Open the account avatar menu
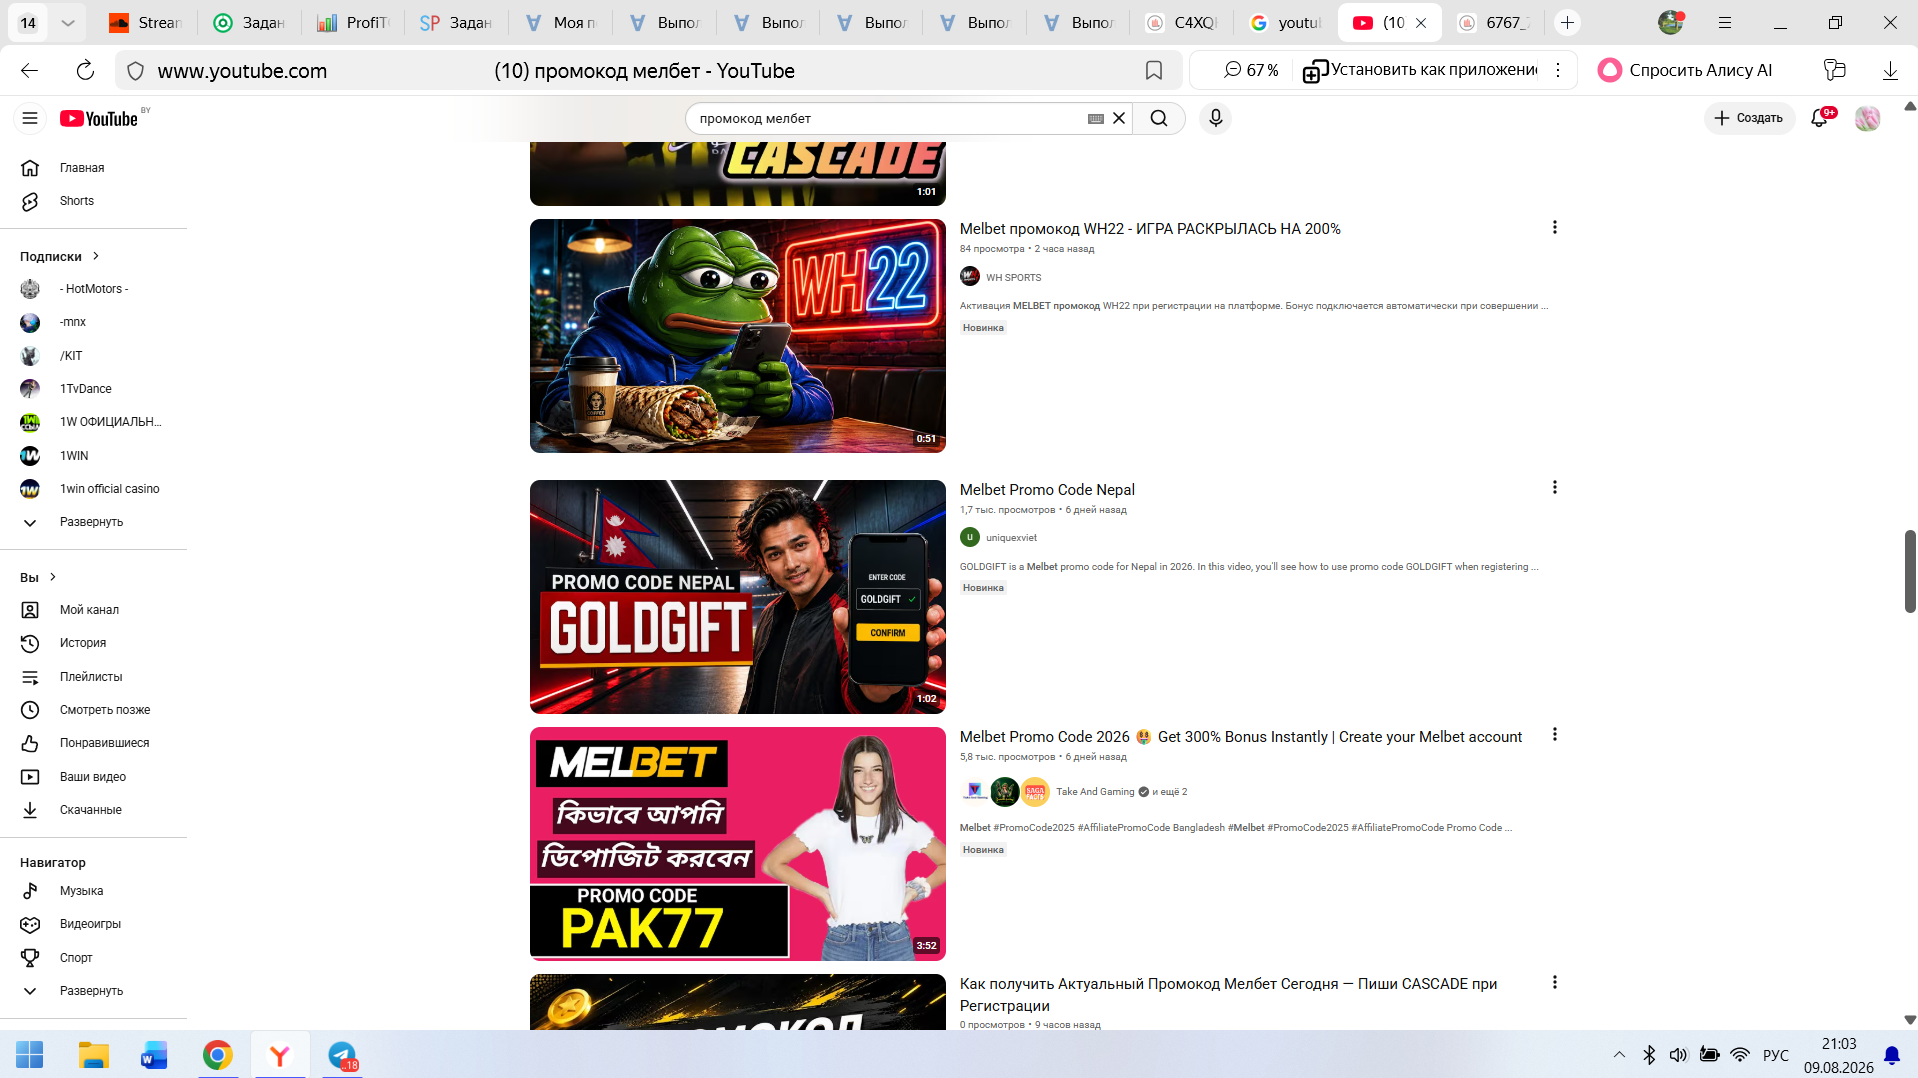The height and width of the screenshot is (1078, 1918). pos(1867,118)
